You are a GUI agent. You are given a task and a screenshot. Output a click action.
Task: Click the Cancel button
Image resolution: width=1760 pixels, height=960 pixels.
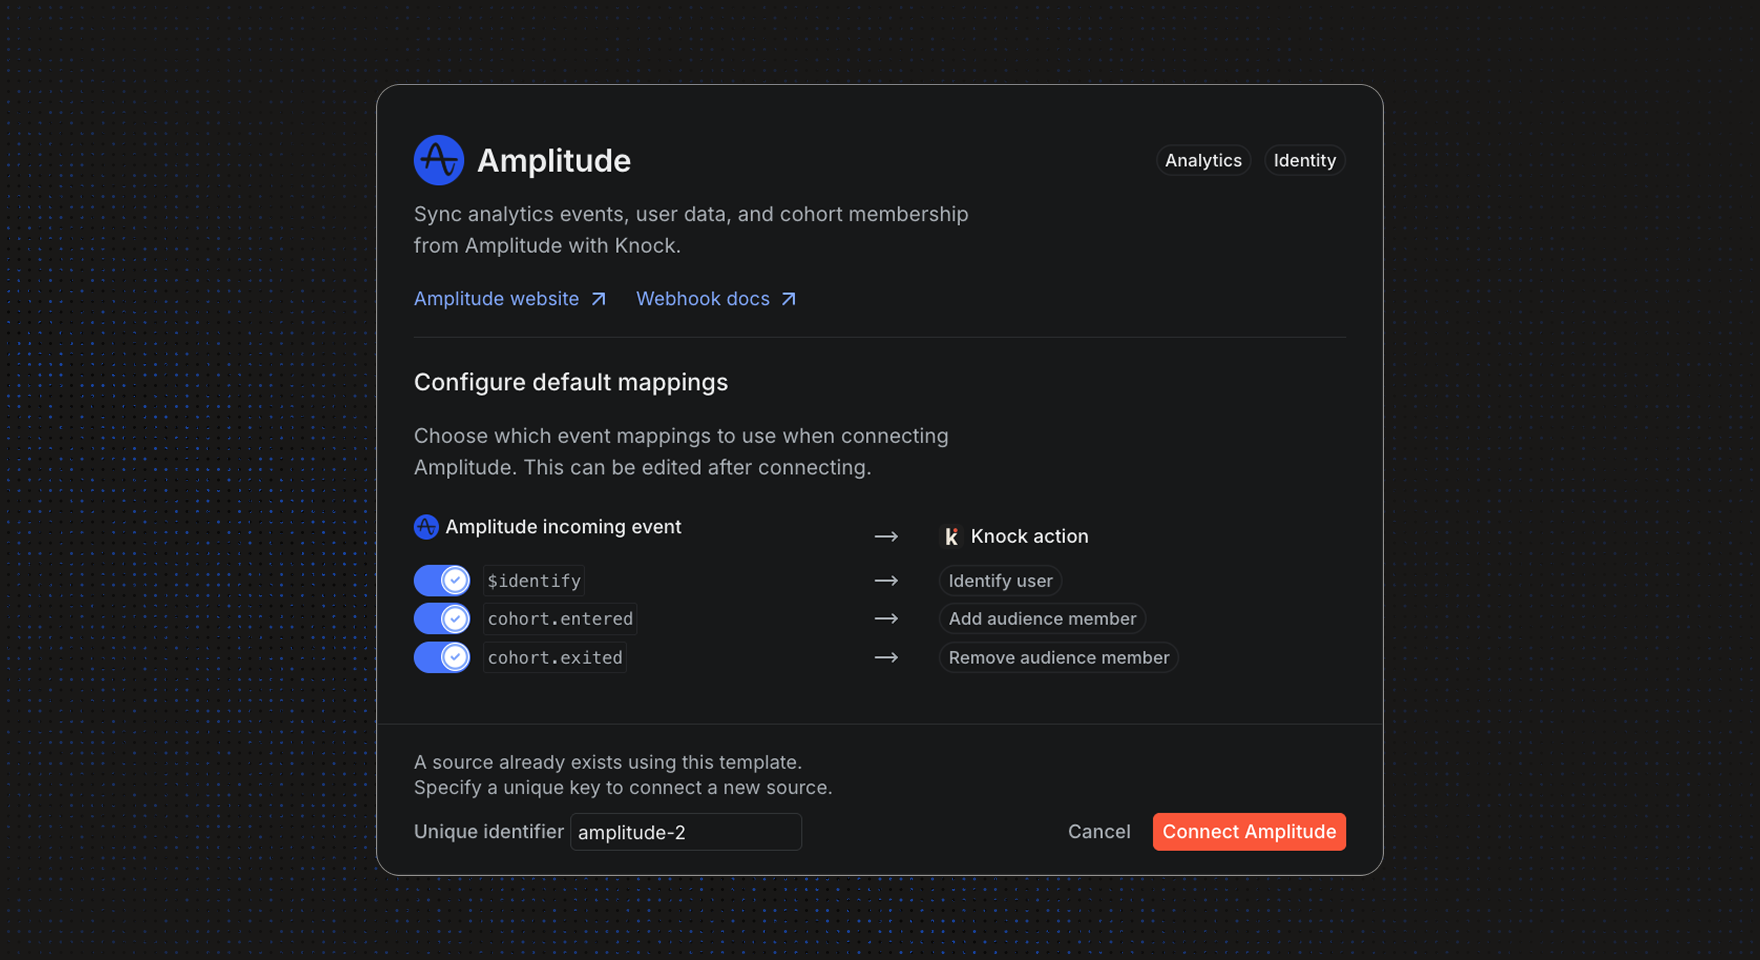click(1099, 832)
